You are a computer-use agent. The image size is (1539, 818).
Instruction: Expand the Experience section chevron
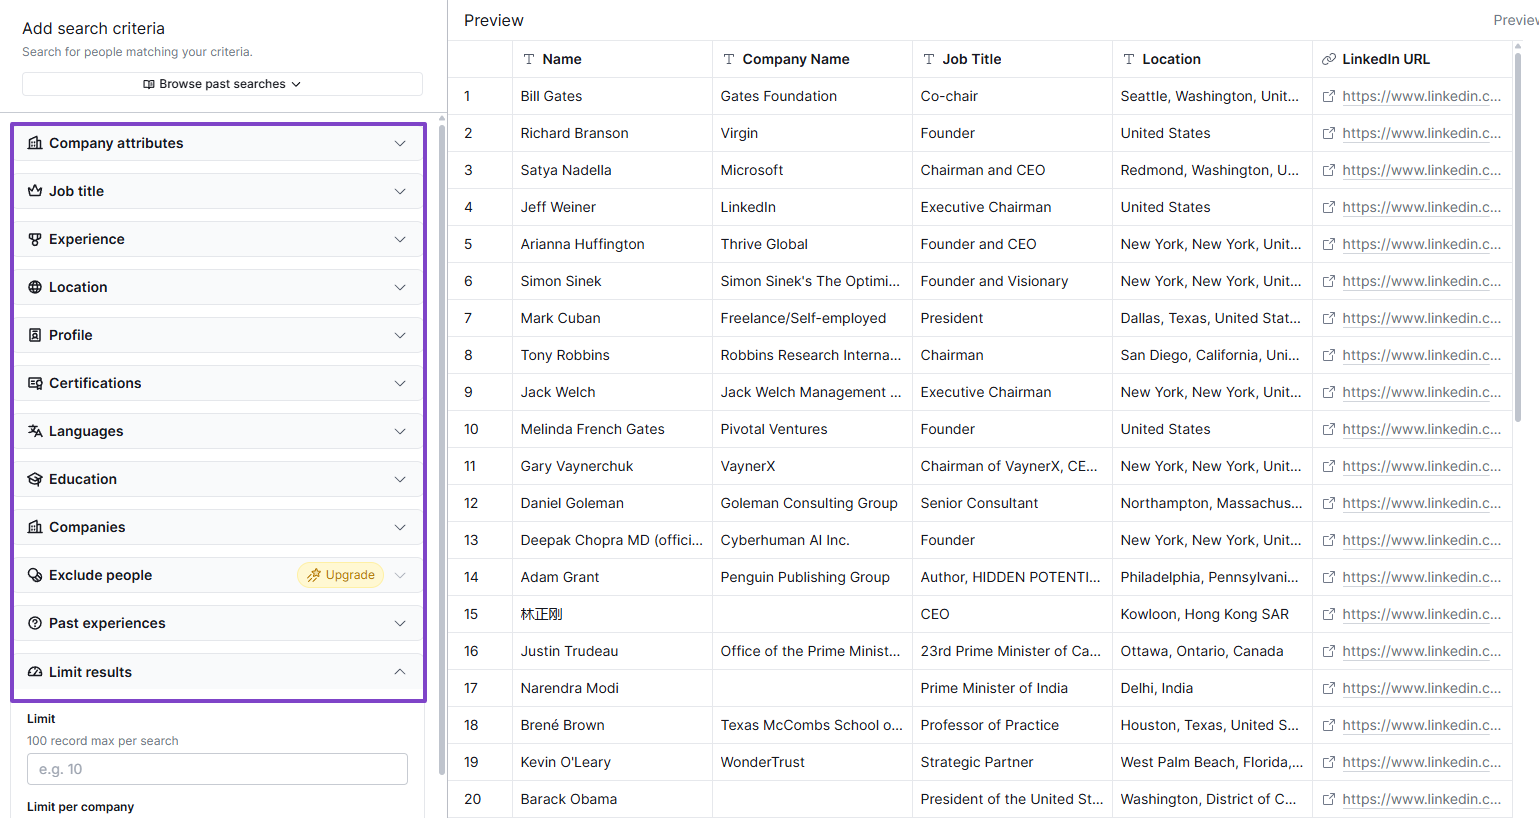400,239
